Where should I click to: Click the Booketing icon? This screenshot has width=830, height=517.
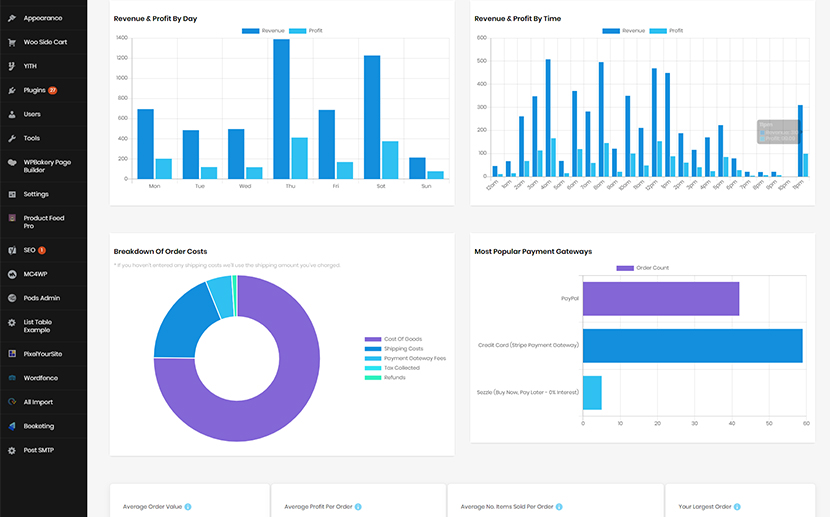12,426
